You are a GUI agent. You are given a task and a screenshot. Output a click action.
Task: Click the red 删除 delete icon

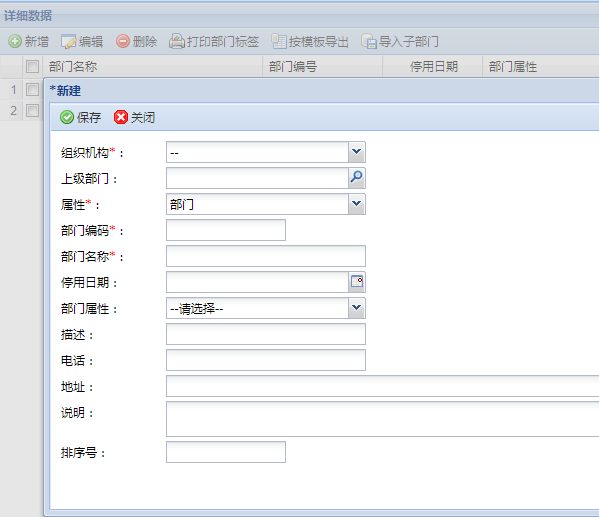[x=123, y=41]
